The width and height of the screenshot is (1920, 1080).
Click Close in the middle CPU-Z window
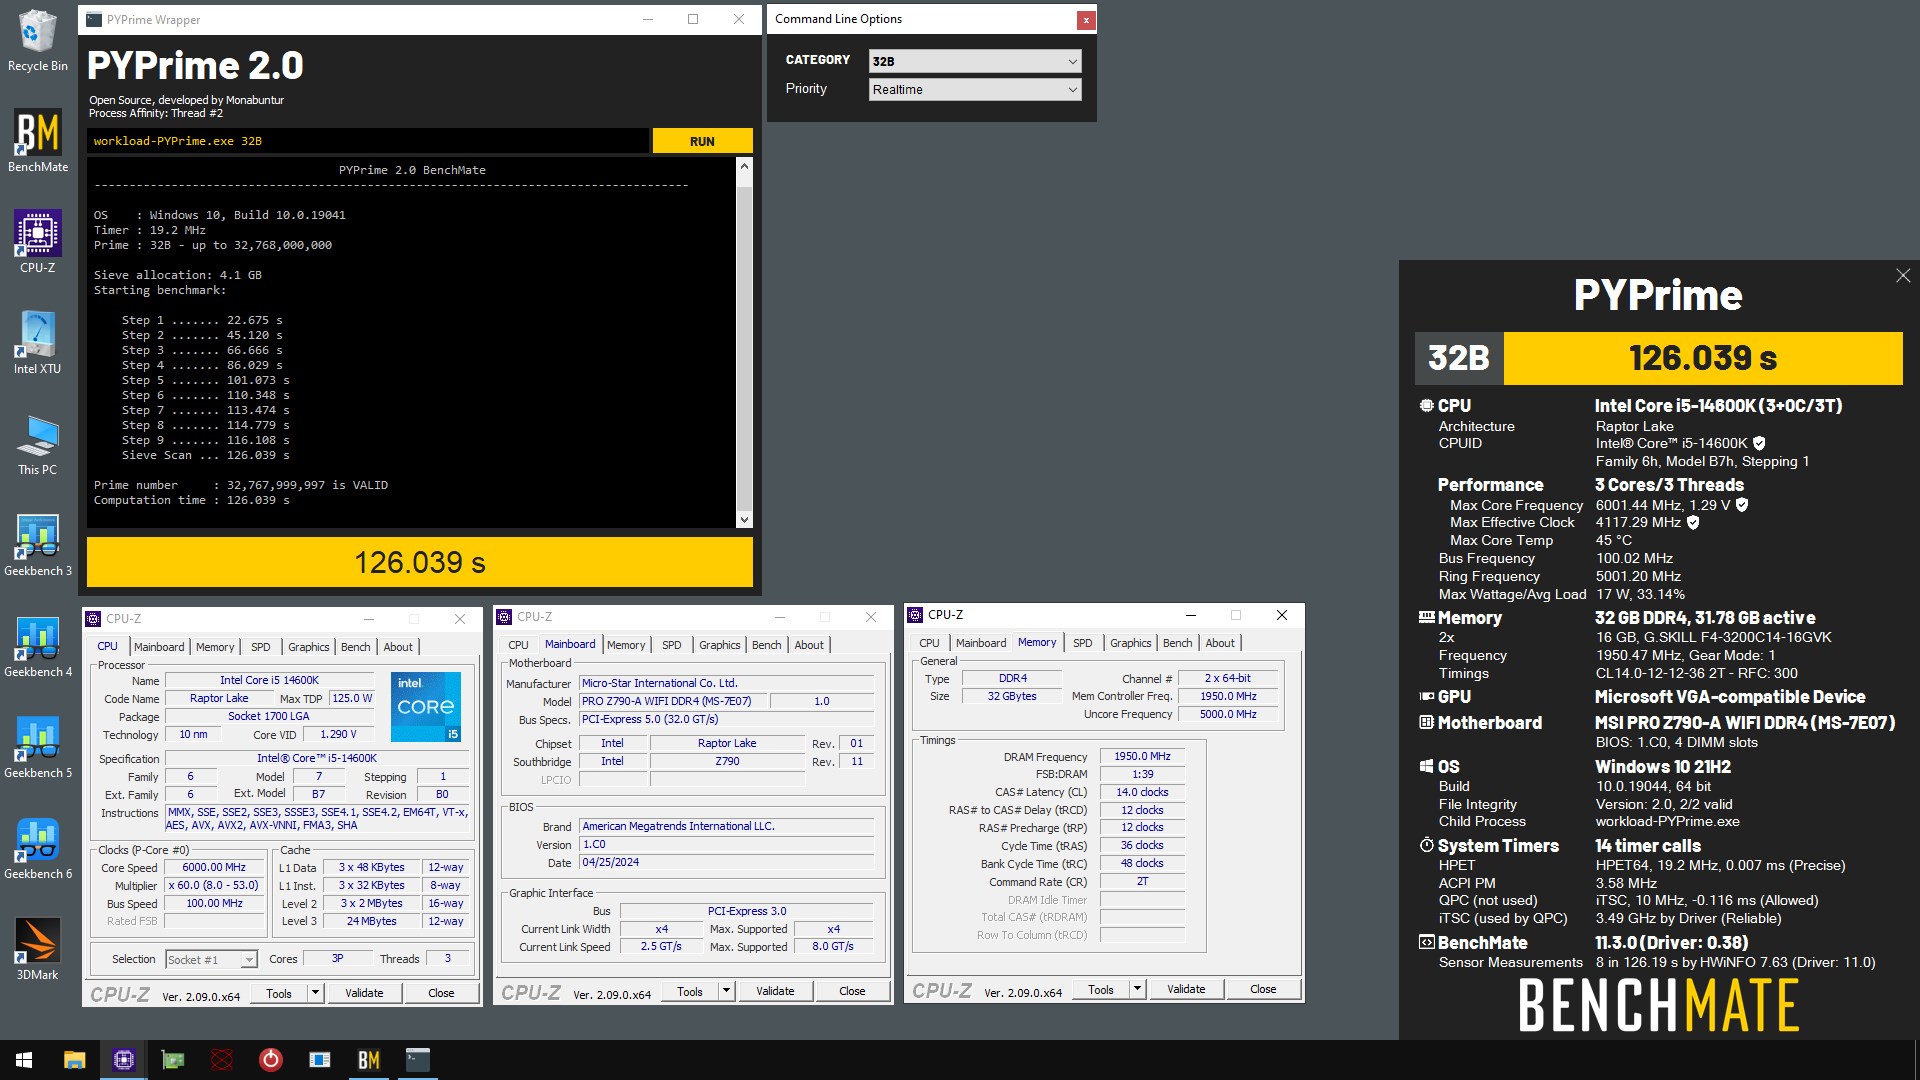coord(852,991)
